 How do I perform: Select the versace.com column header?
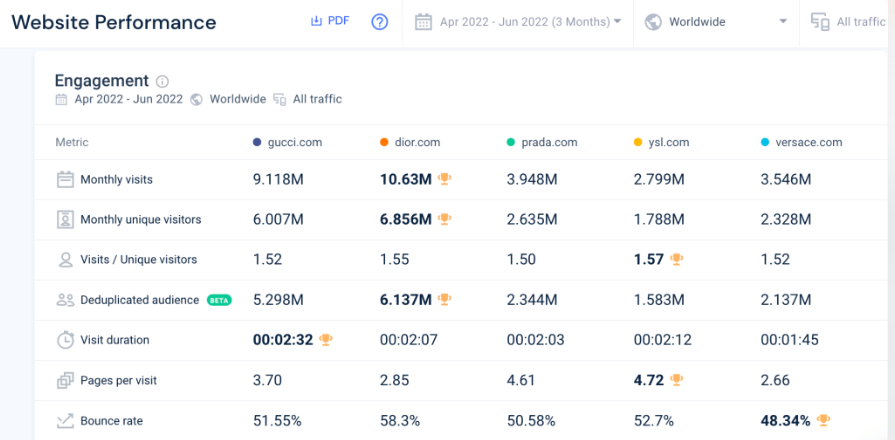[809, 143]
